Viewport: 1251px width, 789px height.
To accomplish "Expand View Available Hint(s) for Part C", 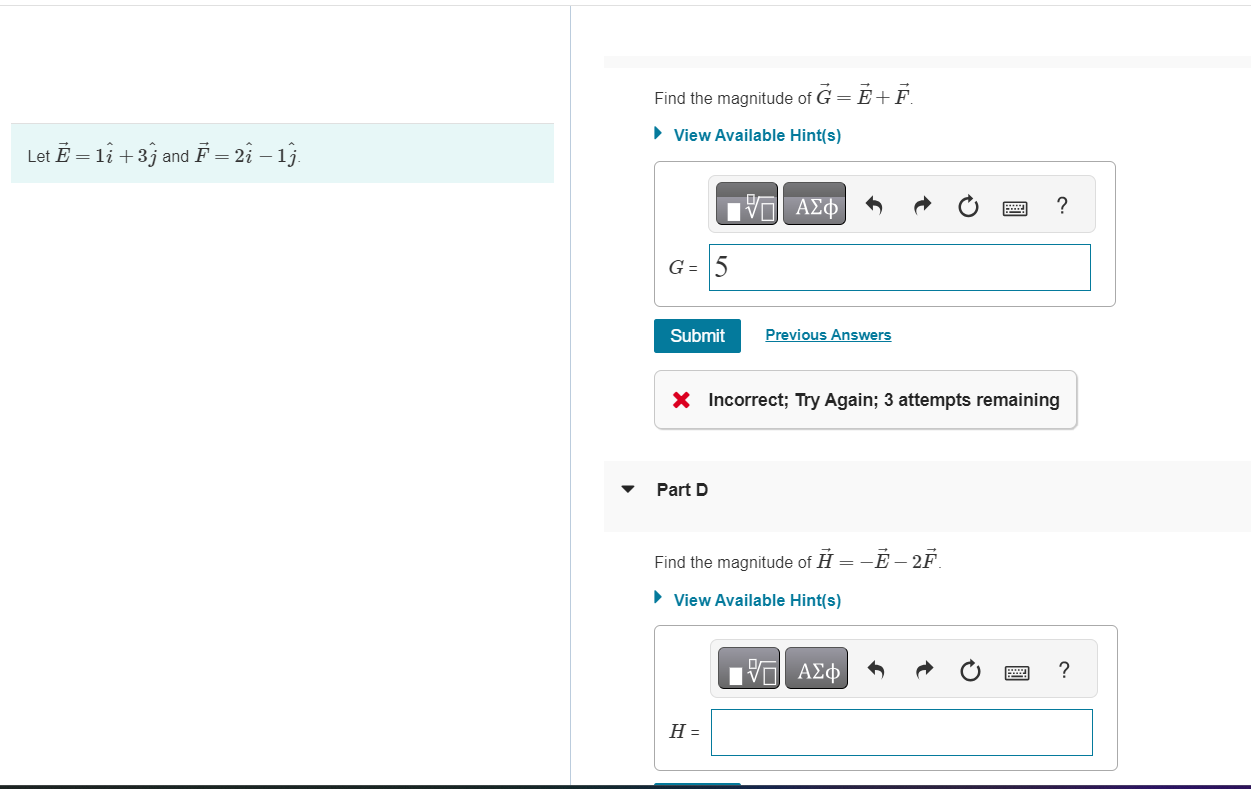I will 757,135.
